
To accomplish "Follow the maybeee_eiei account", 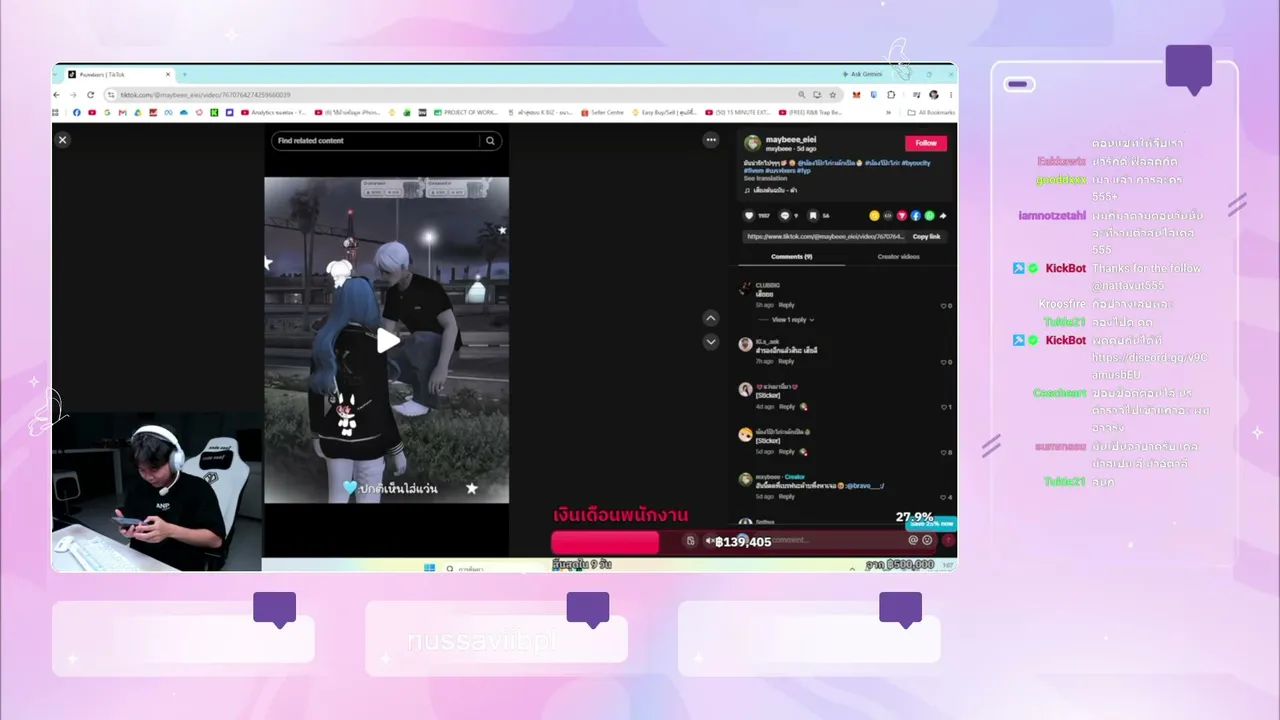I will pyautogui.click(x=926, y=143).
